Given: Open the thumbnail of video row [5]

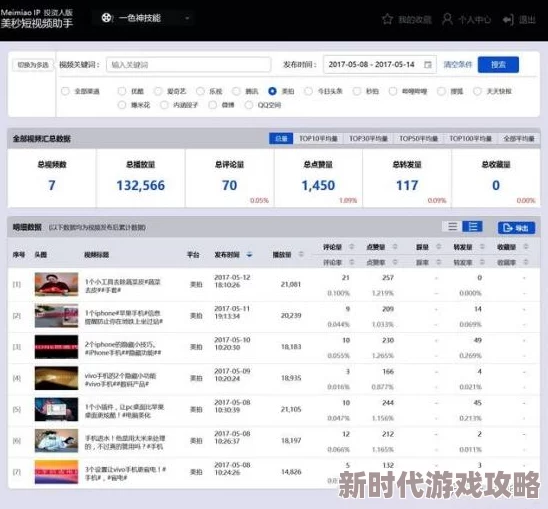Looking at the screenshot, I should [x=56, y=409].
